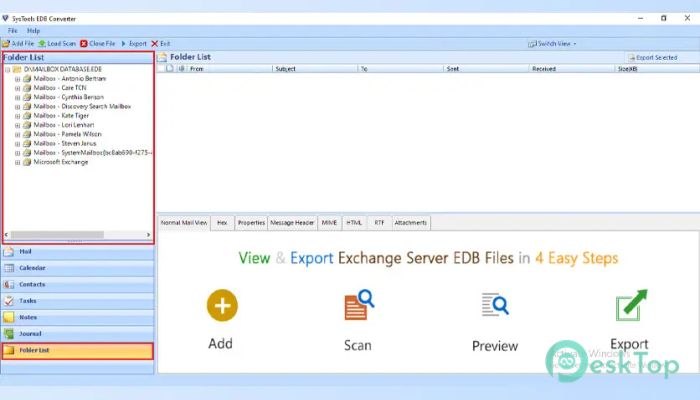Screen dimensions: 700x400
Task: Click the Switch View icon
Action: pyautogui.click(x=532, y=44)
